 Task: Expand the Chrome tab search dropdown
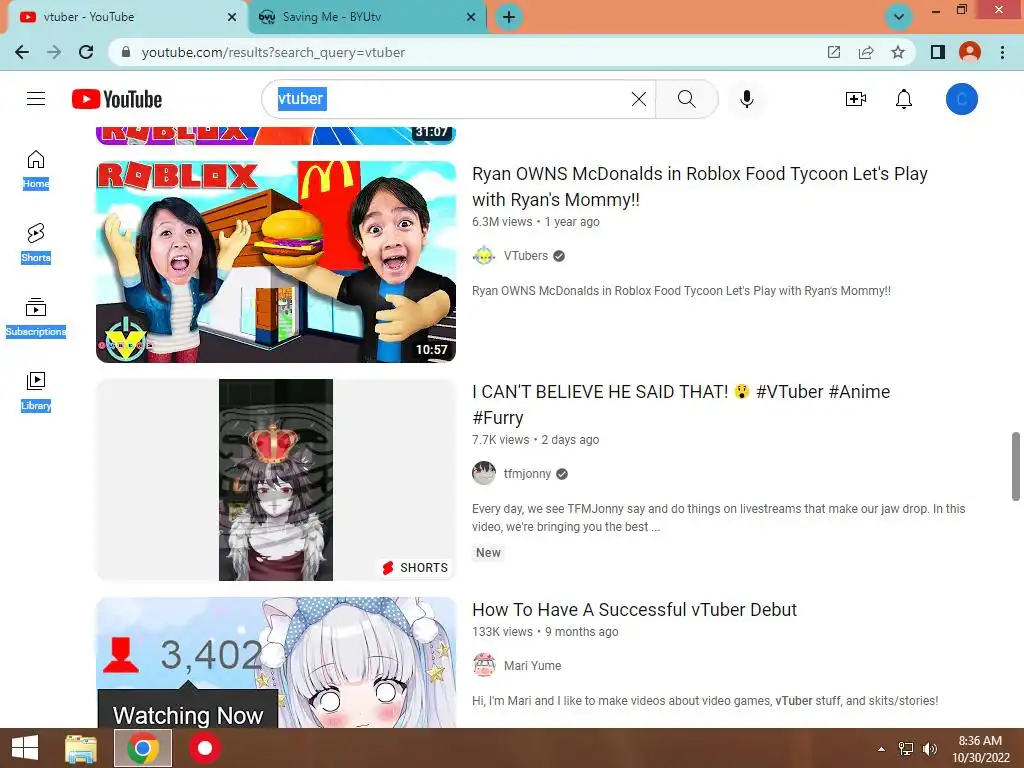pos(899,17)
